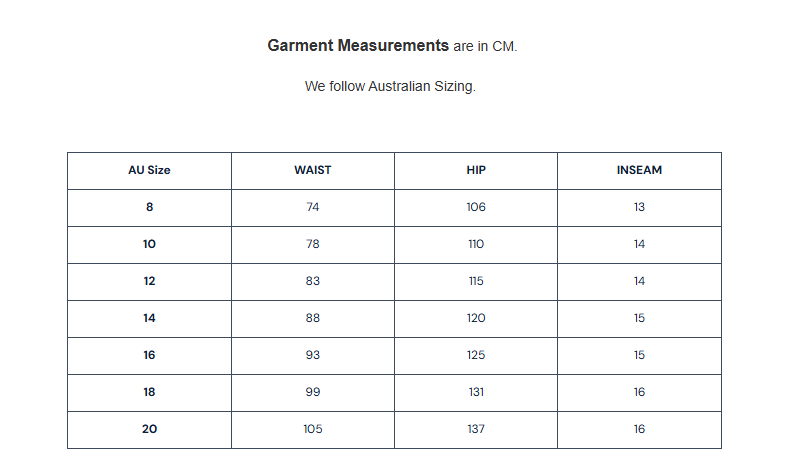The height and width of the screenshot is (473, 788).
Task: Click the size 20 row label
Action: pos(149,429)
